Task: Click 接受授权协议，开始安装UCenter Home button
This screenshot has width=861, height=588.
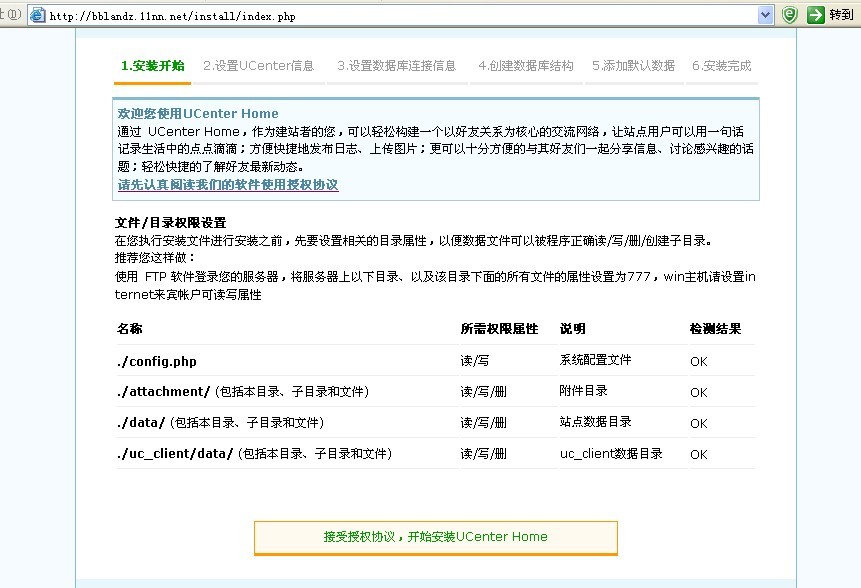Action: 435,537
